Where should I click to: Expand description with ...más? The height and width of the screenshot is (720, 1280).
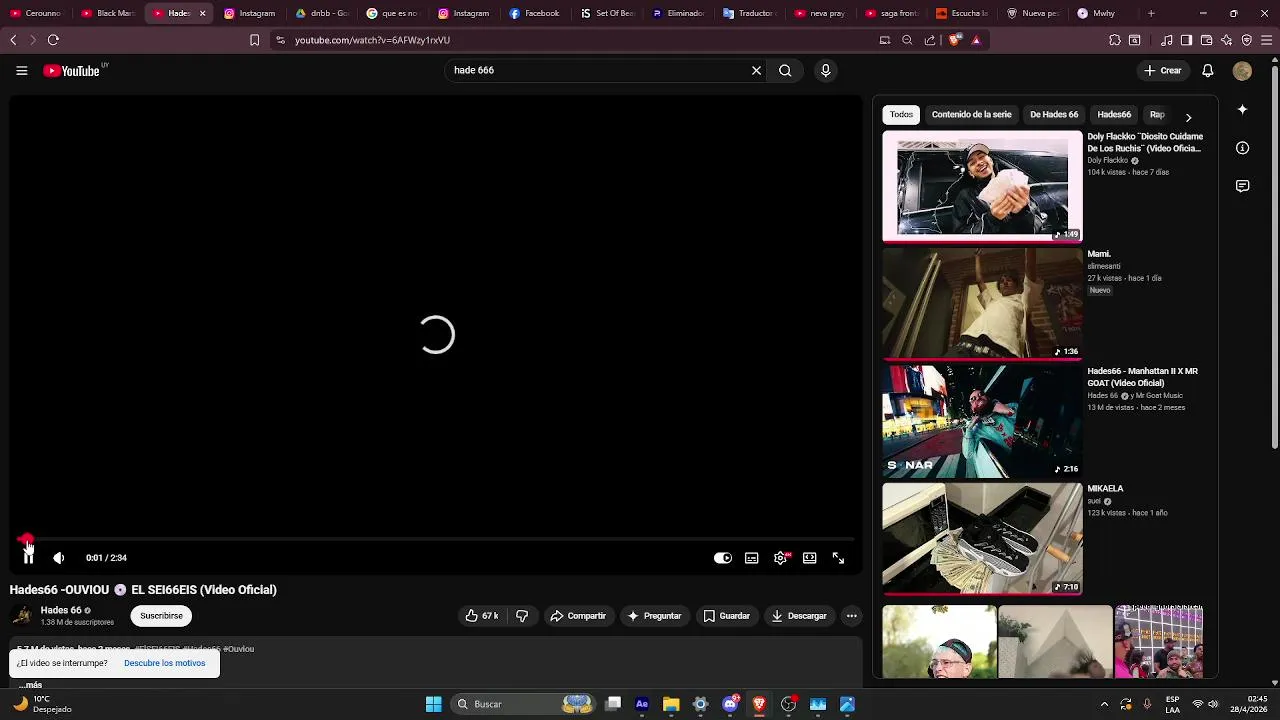click(x=30, y=685)
